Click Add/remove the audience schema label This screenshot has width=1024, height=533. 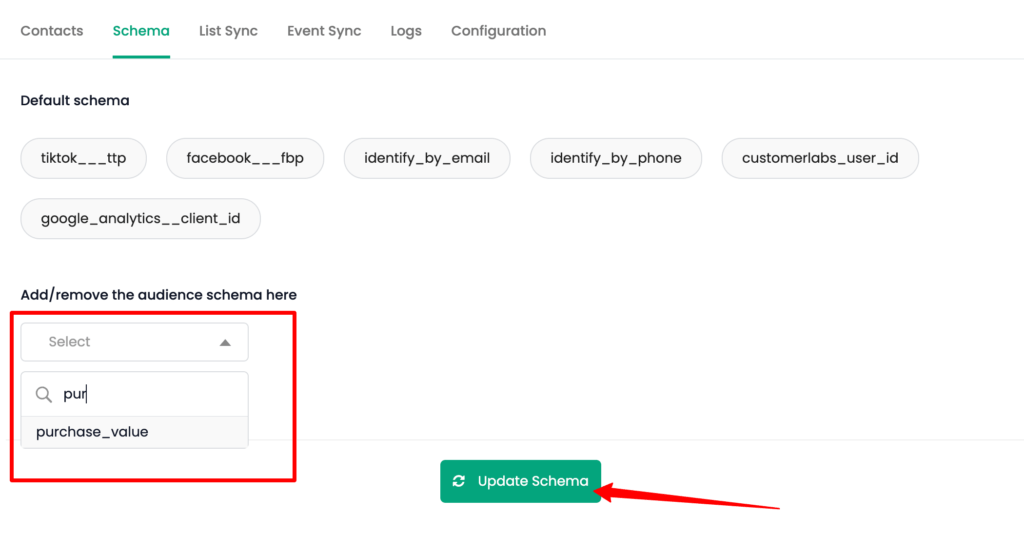coord(159,295)
